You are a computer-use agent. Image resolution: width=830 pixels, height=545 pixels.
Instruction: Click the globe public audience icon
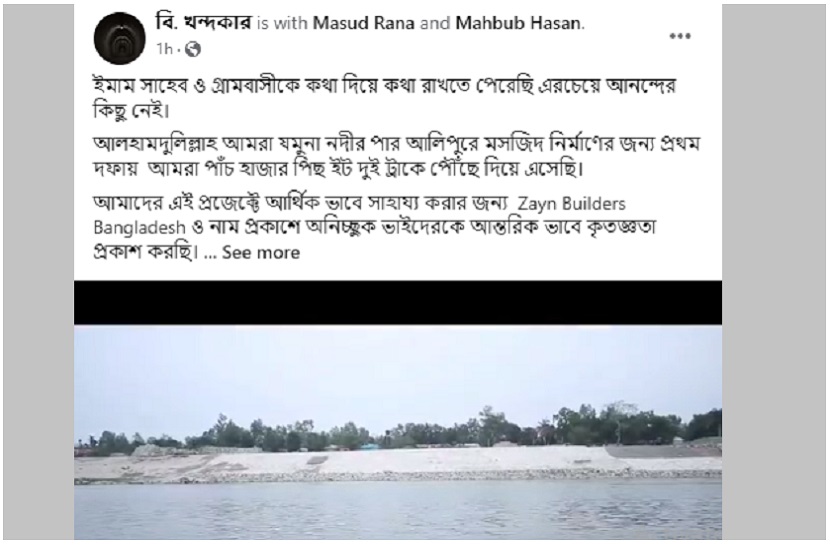(193, 49)
